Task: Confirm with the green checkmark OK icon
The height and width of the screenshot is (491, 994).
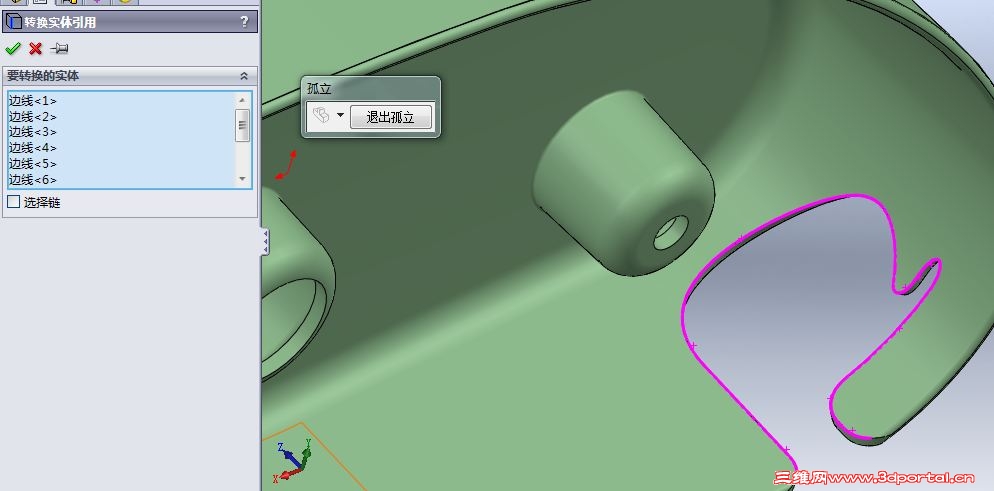Action: pos(13,48)
